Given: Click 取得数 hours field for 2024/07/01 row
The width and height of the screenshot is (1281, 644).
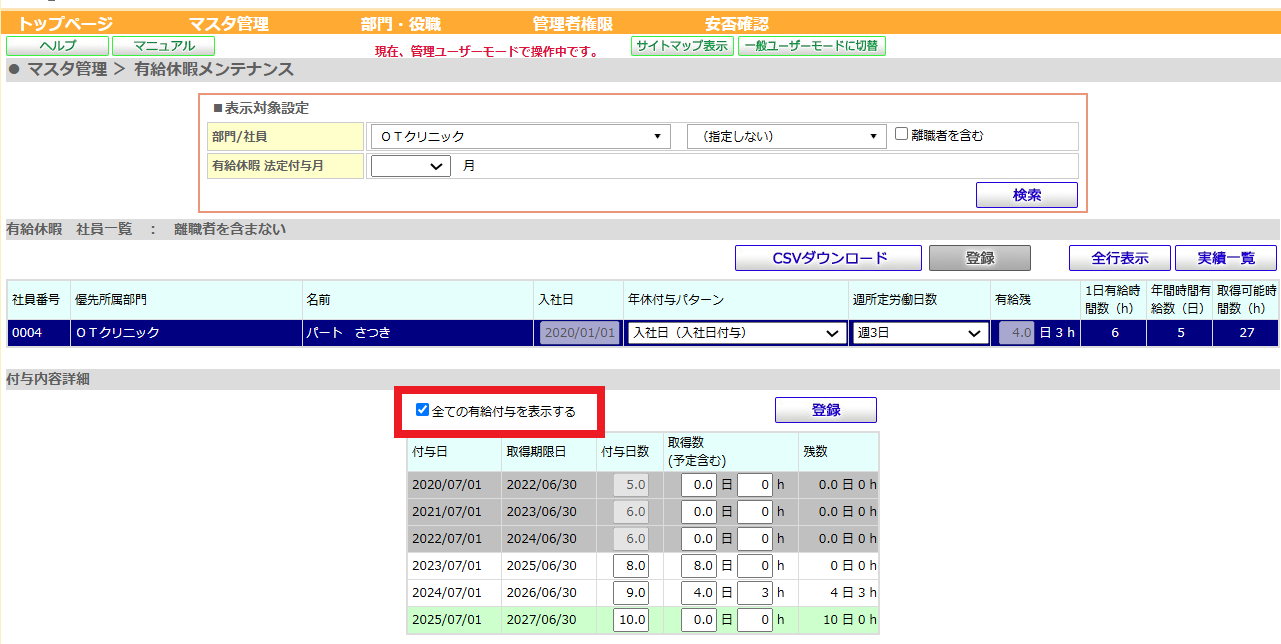Looking at the screenshot, I should [755, 592].
